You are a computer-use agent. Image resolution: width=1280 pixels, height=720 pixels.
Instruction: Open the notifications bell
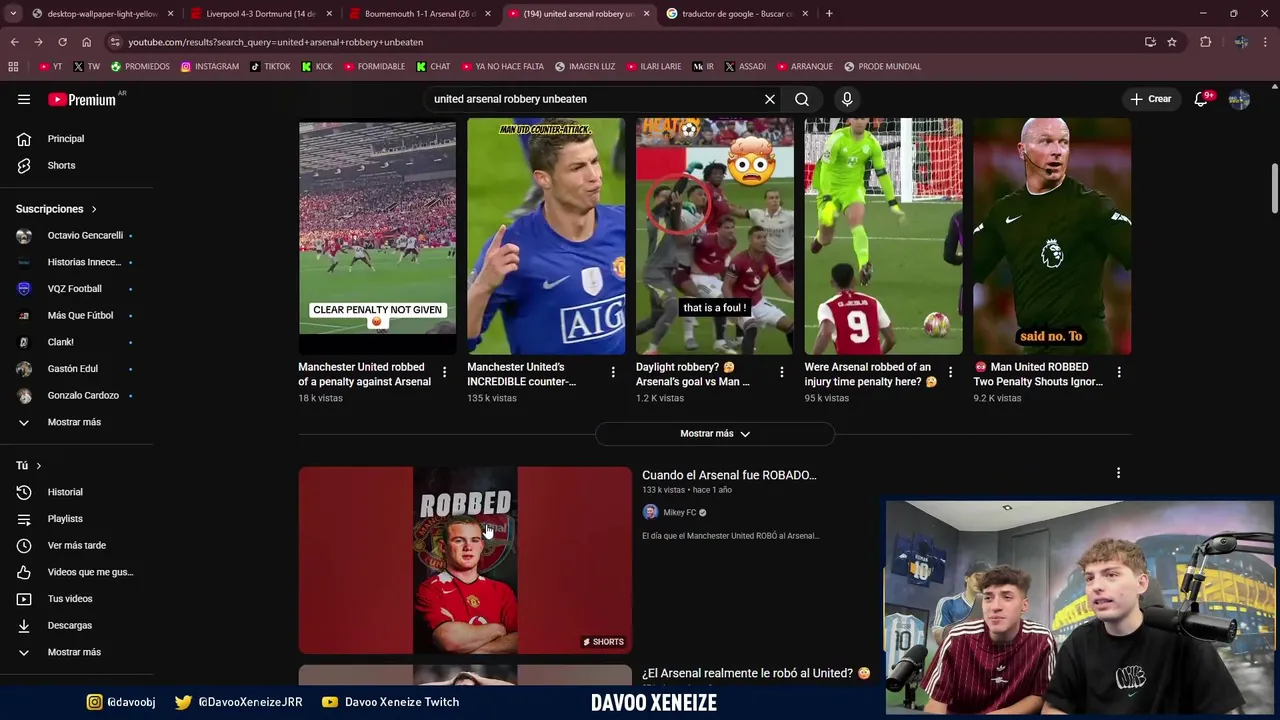pos(1202,99)
